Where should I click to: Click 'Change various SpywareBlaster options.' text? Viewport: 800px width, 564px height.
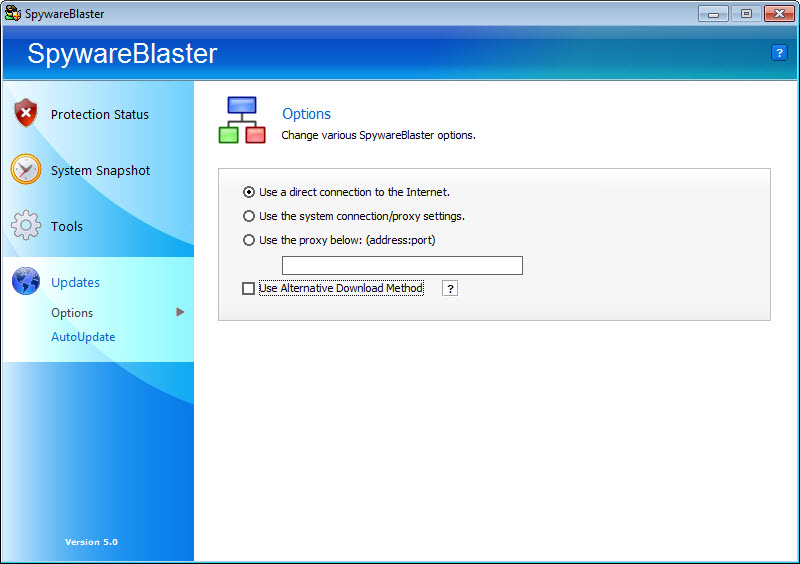click(x=379, y=135)
